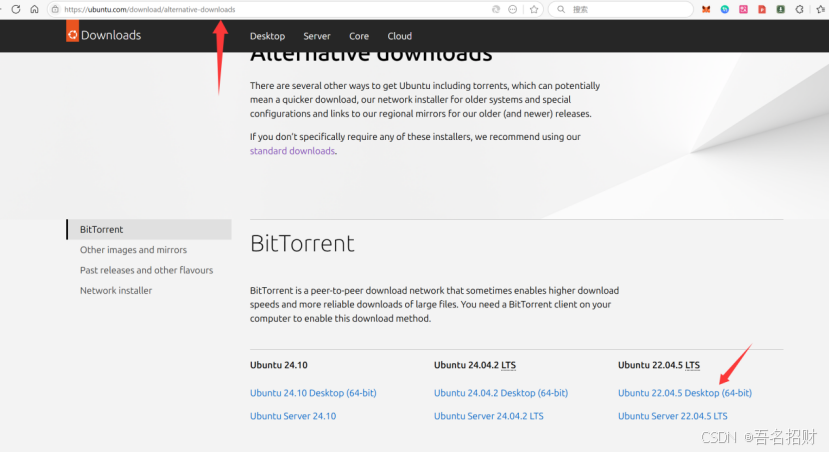Click the Ubuntu logo beside Downloads
The height and width of the screenshot is (453, 829).
[72, 32]
